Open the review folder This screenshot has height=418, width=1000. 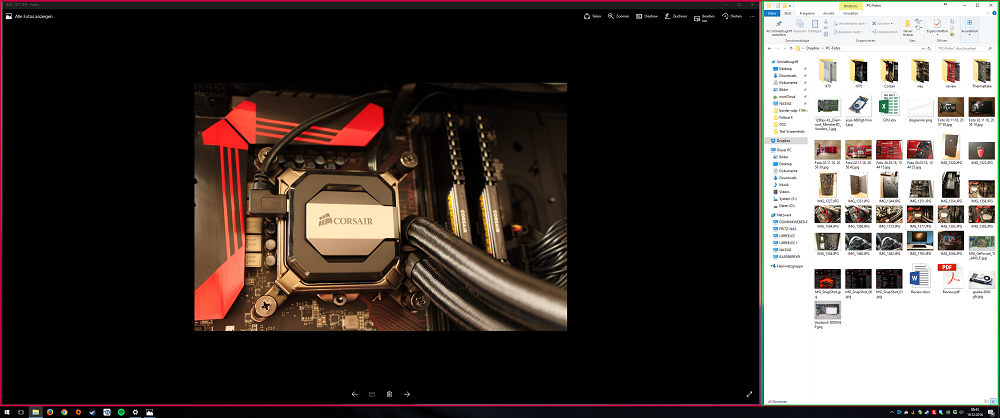point(951,73)
